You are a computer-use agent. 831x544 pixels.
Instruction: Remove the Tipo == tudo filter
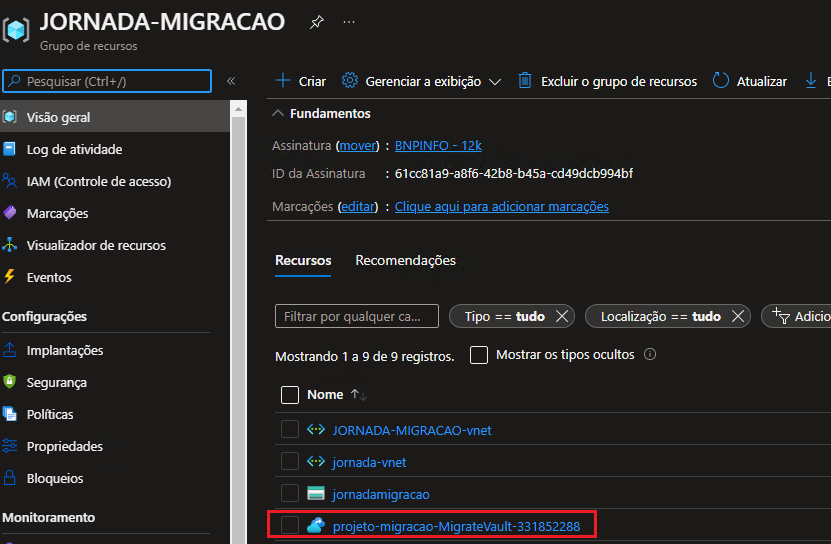(562, 317)
